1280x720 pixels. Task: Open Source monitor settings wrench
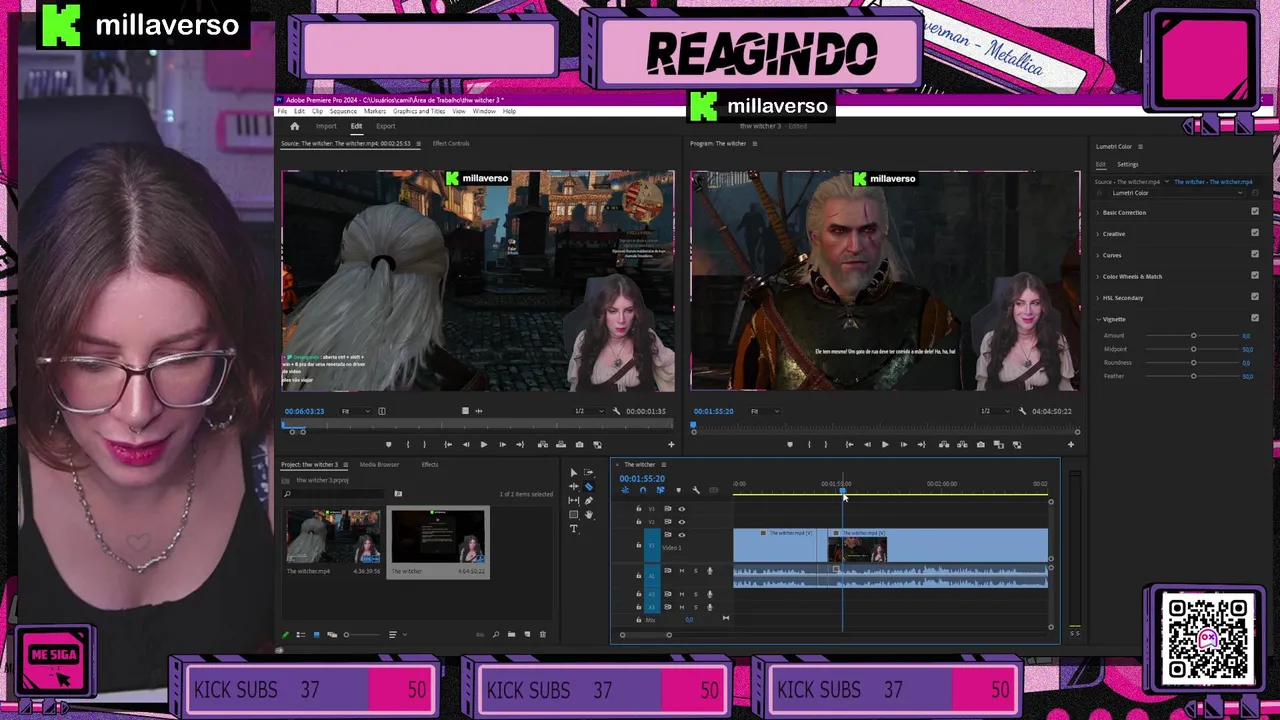(x=616, y=411)
